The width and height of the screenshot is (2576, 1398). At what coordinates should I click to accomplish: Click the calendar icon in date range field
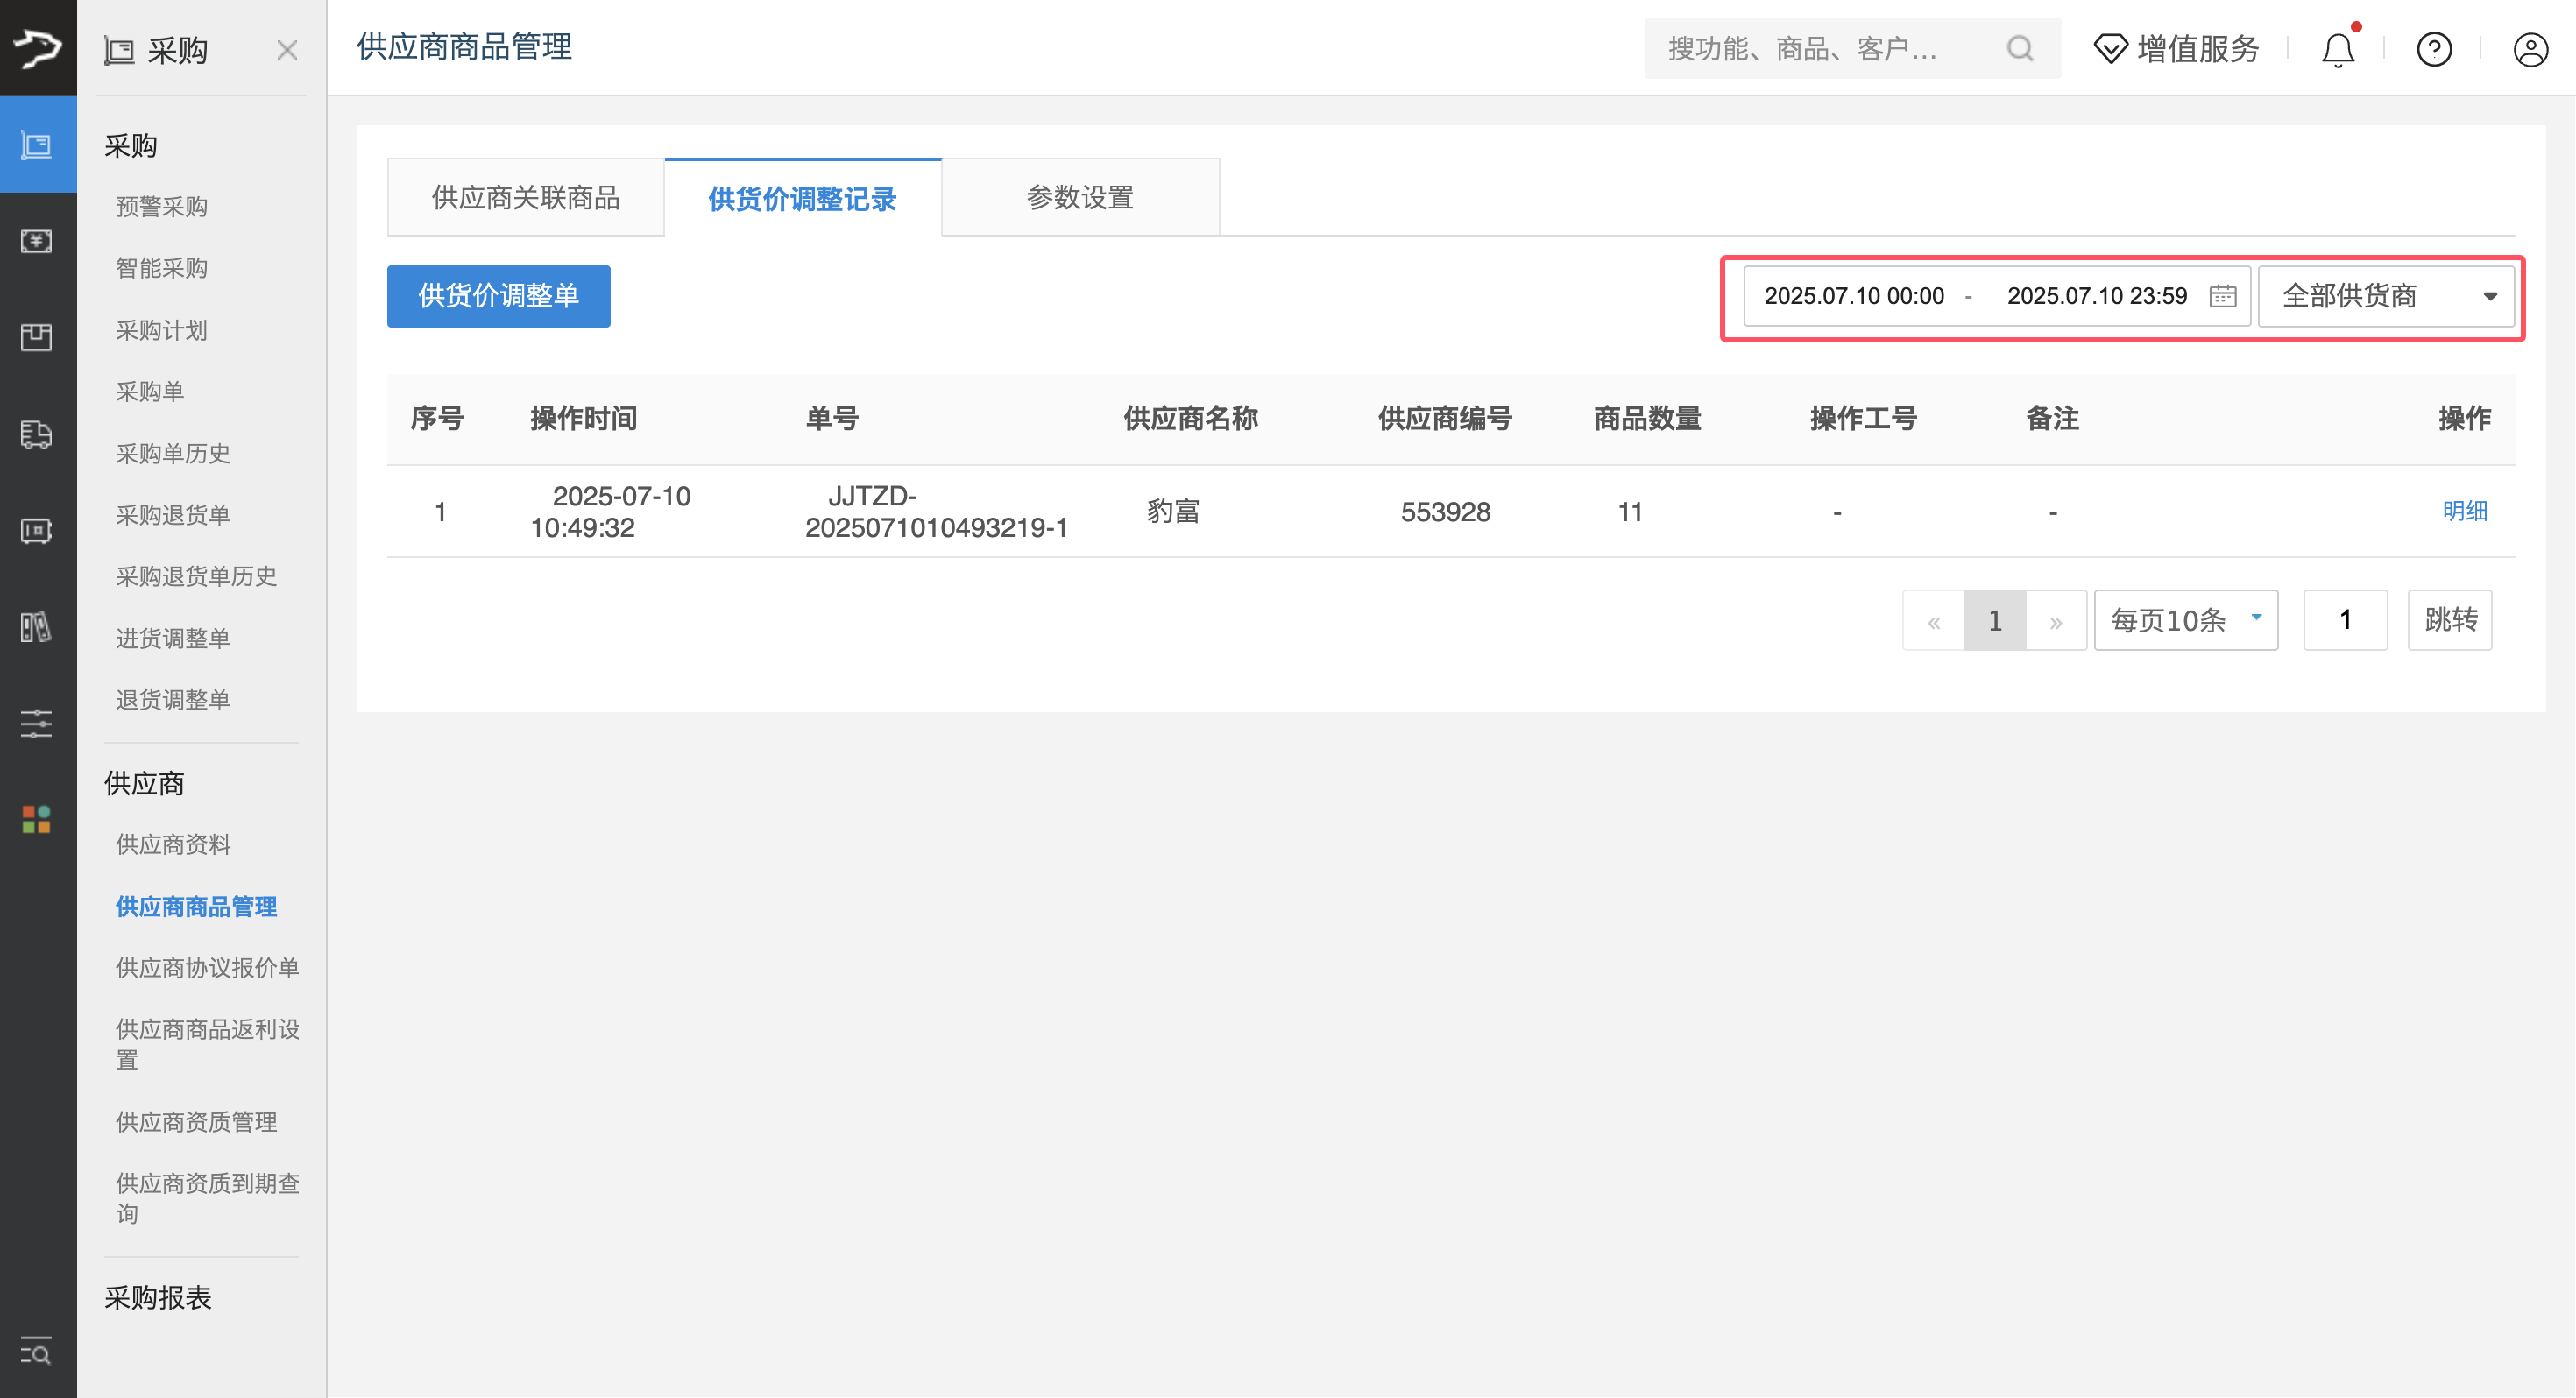pyautogui.click(x=2222, y=296)
